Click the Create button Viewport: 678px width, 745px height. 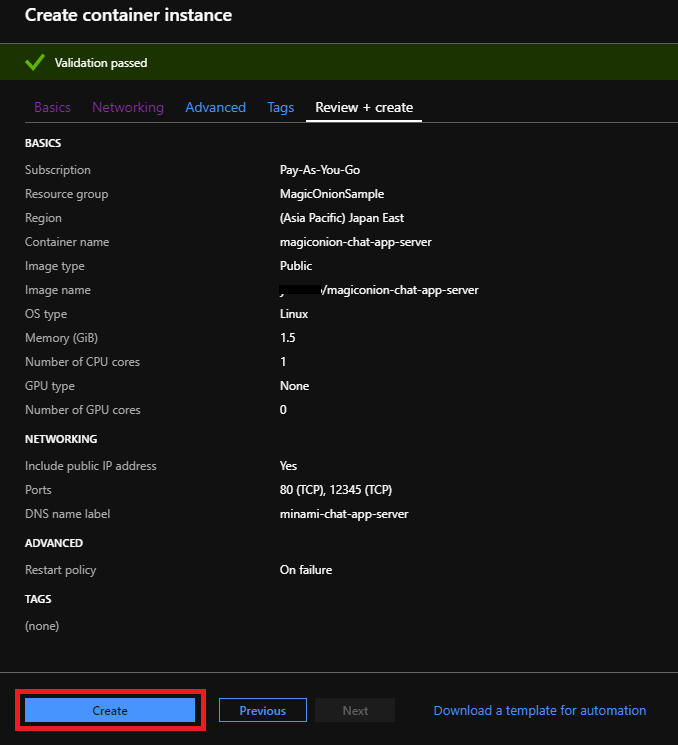coord(110,710)
